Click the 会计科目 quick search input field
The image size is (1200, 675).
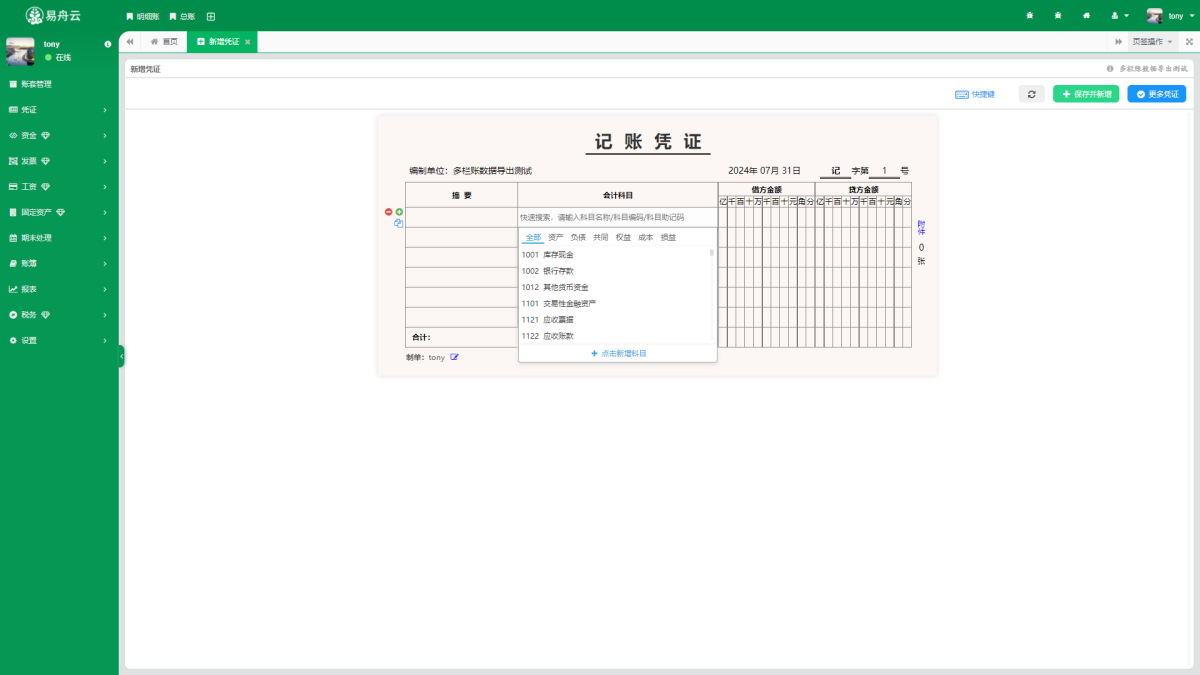click(617, 217)
